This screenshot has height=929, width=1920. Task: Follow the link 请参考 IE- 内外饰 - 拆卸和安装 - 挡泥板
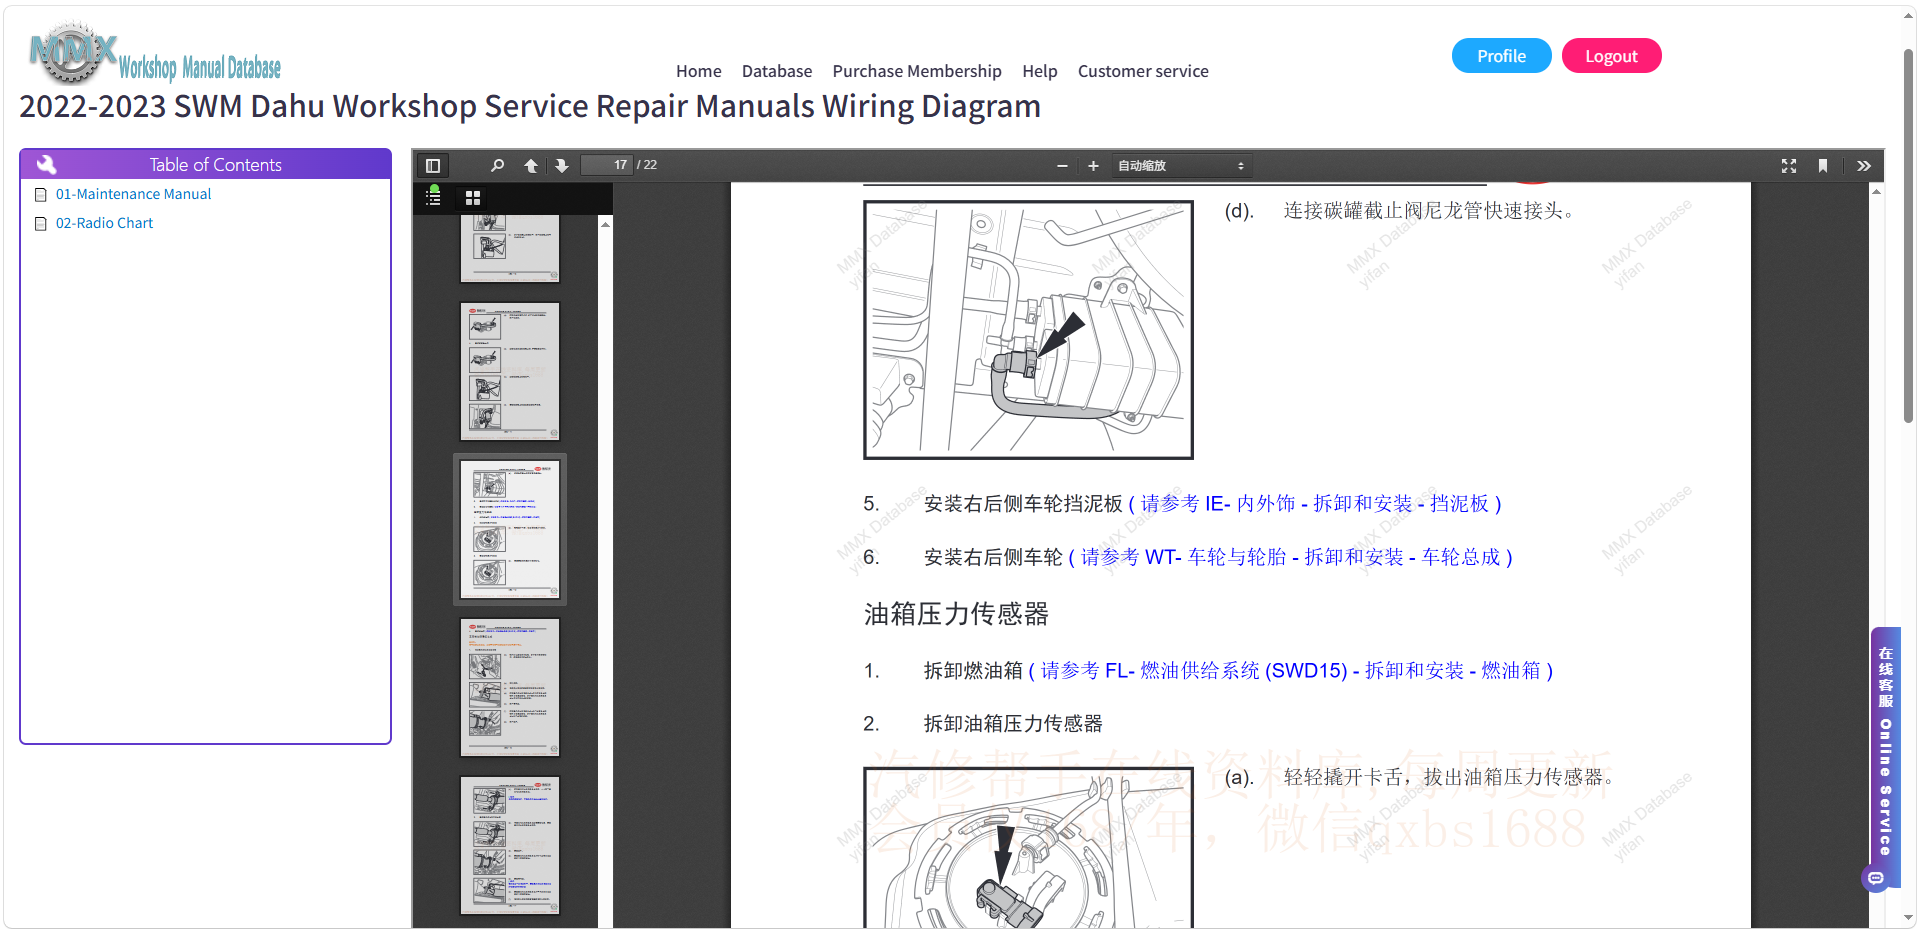coord(1314,504)
